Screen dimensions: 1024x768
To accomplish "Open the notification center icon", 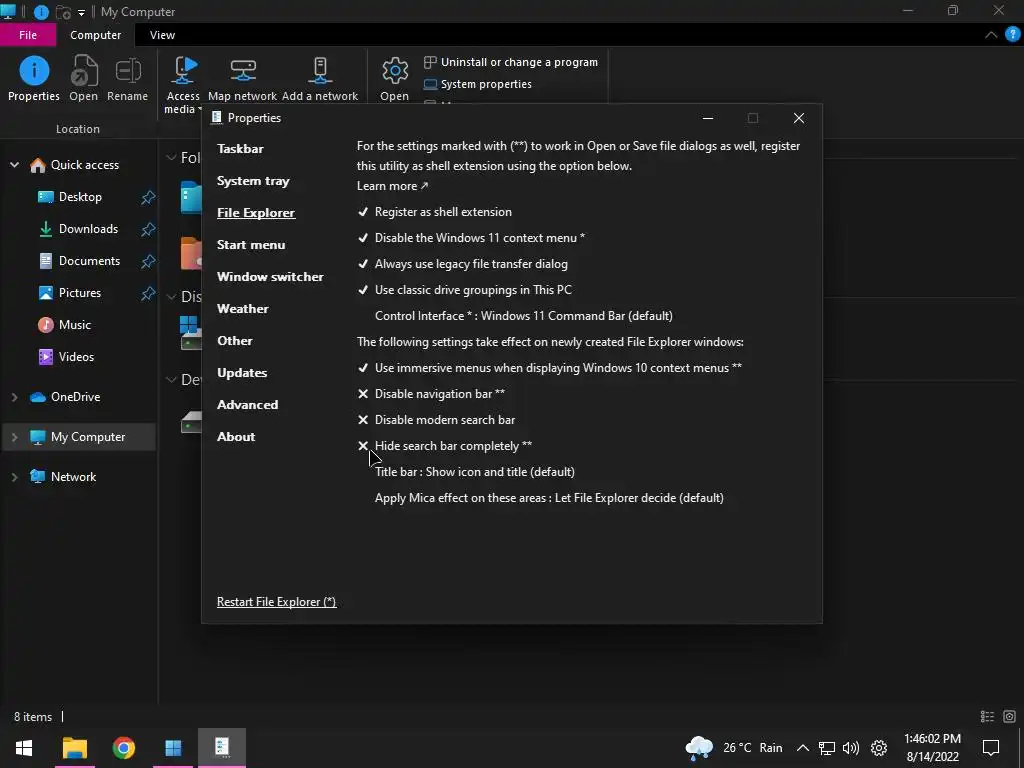I will click(x=991, y=748).
